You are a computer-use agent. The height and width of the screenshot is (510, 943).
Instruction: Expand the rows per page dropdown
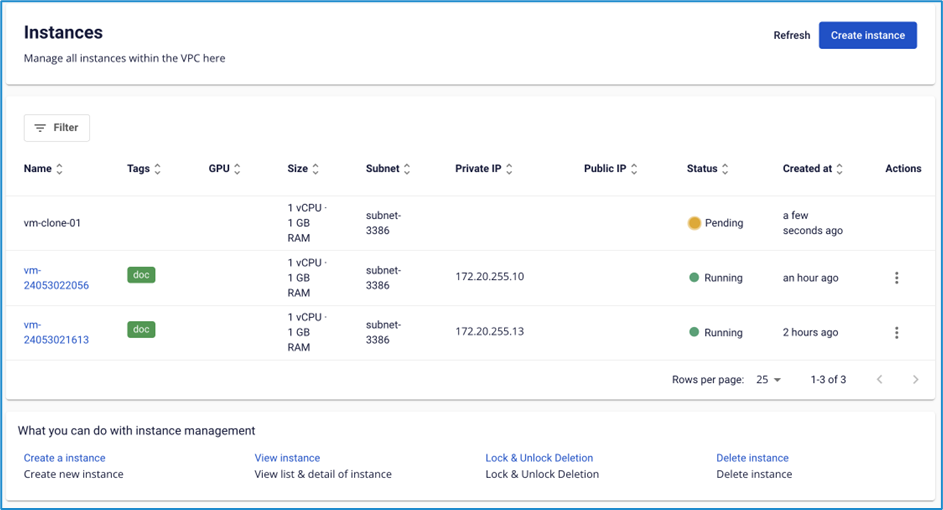[769, 380]
